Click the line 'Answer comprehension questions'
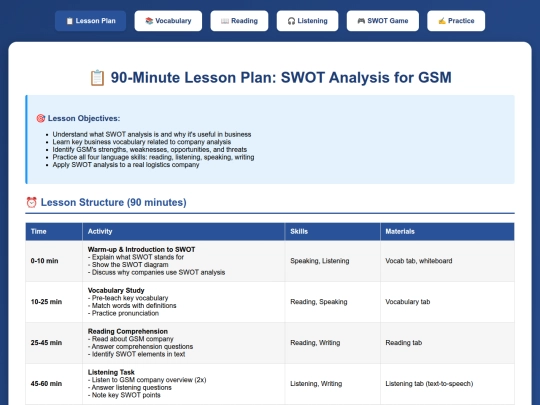 tap(140, 346)
